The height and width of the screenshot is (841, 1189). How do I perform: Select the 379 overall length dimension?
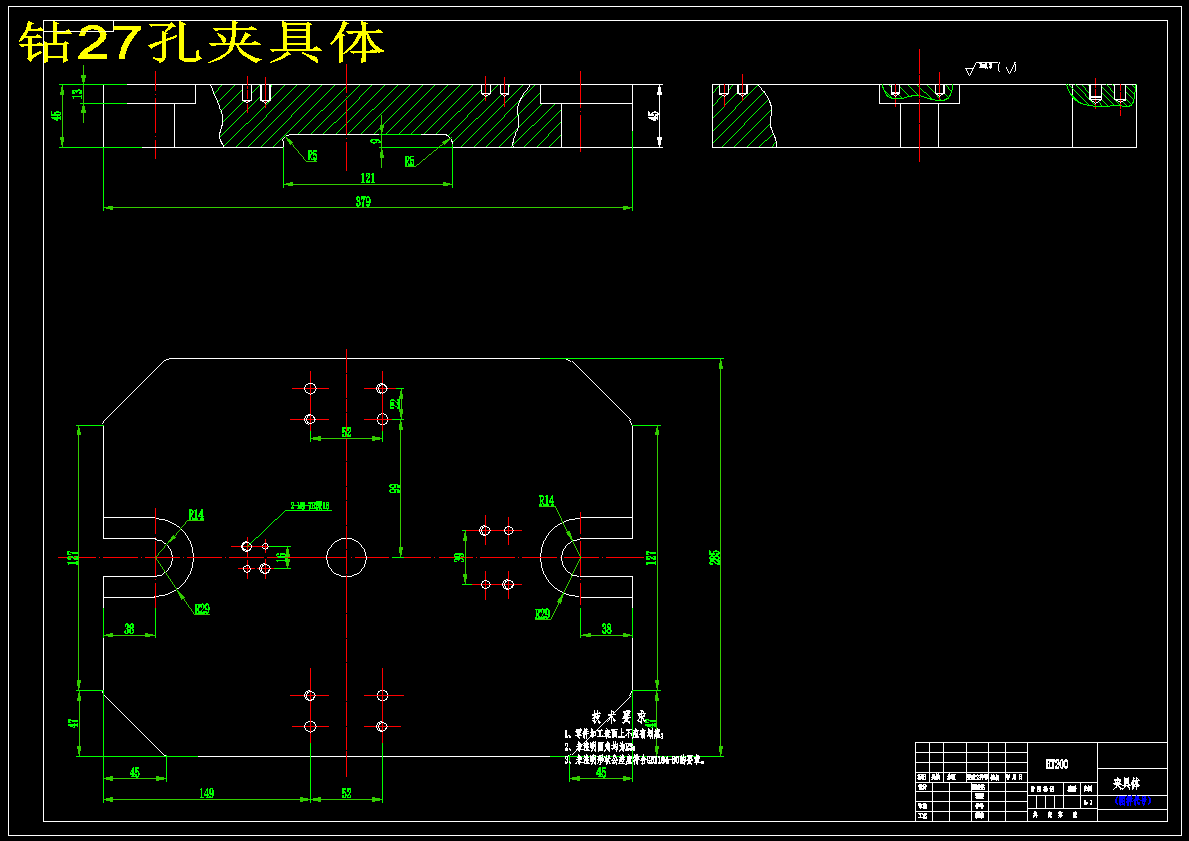[363, 202]
